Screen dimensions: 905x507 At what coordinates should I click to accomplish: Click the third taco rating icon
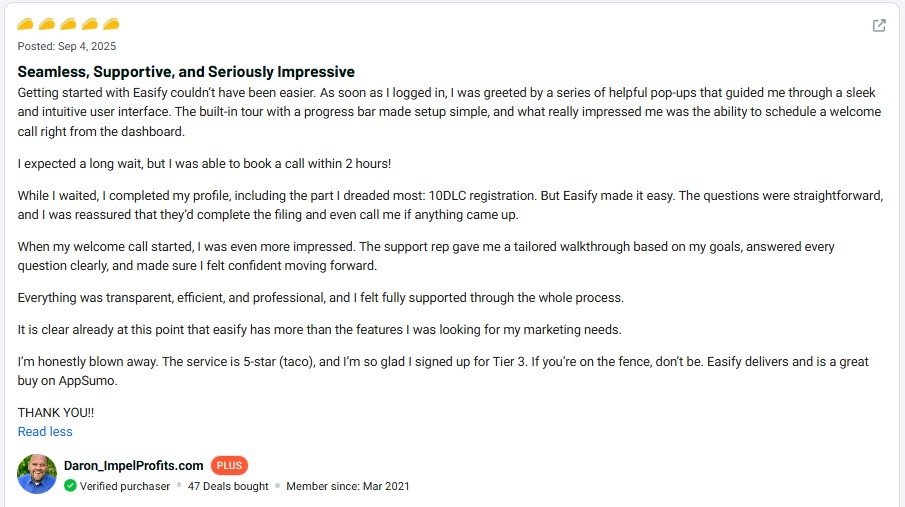[x=68, y=24]
